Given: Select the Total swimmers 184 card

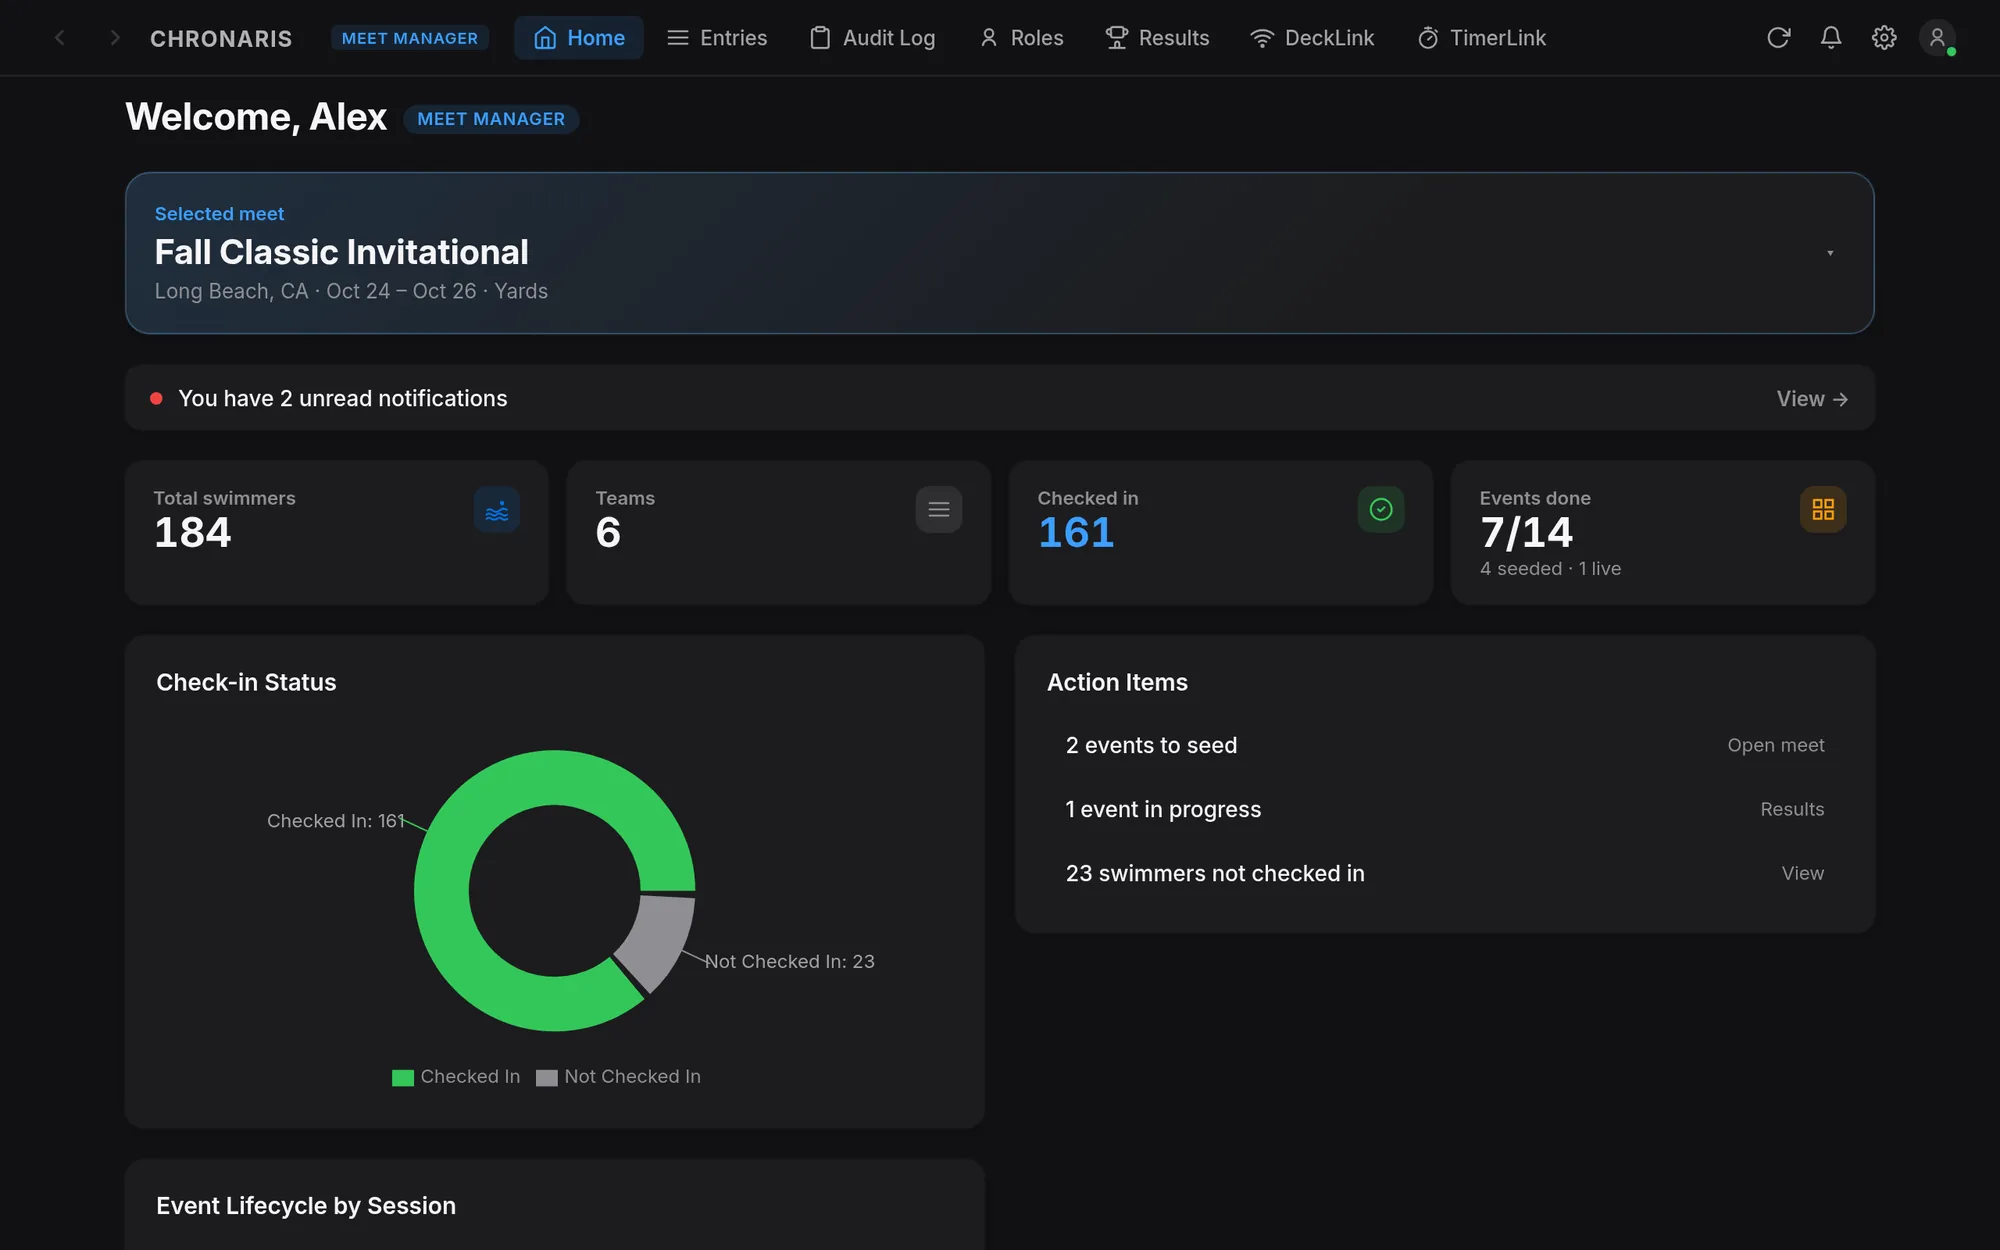Looking at the screenshot, I should click(337, 532).
